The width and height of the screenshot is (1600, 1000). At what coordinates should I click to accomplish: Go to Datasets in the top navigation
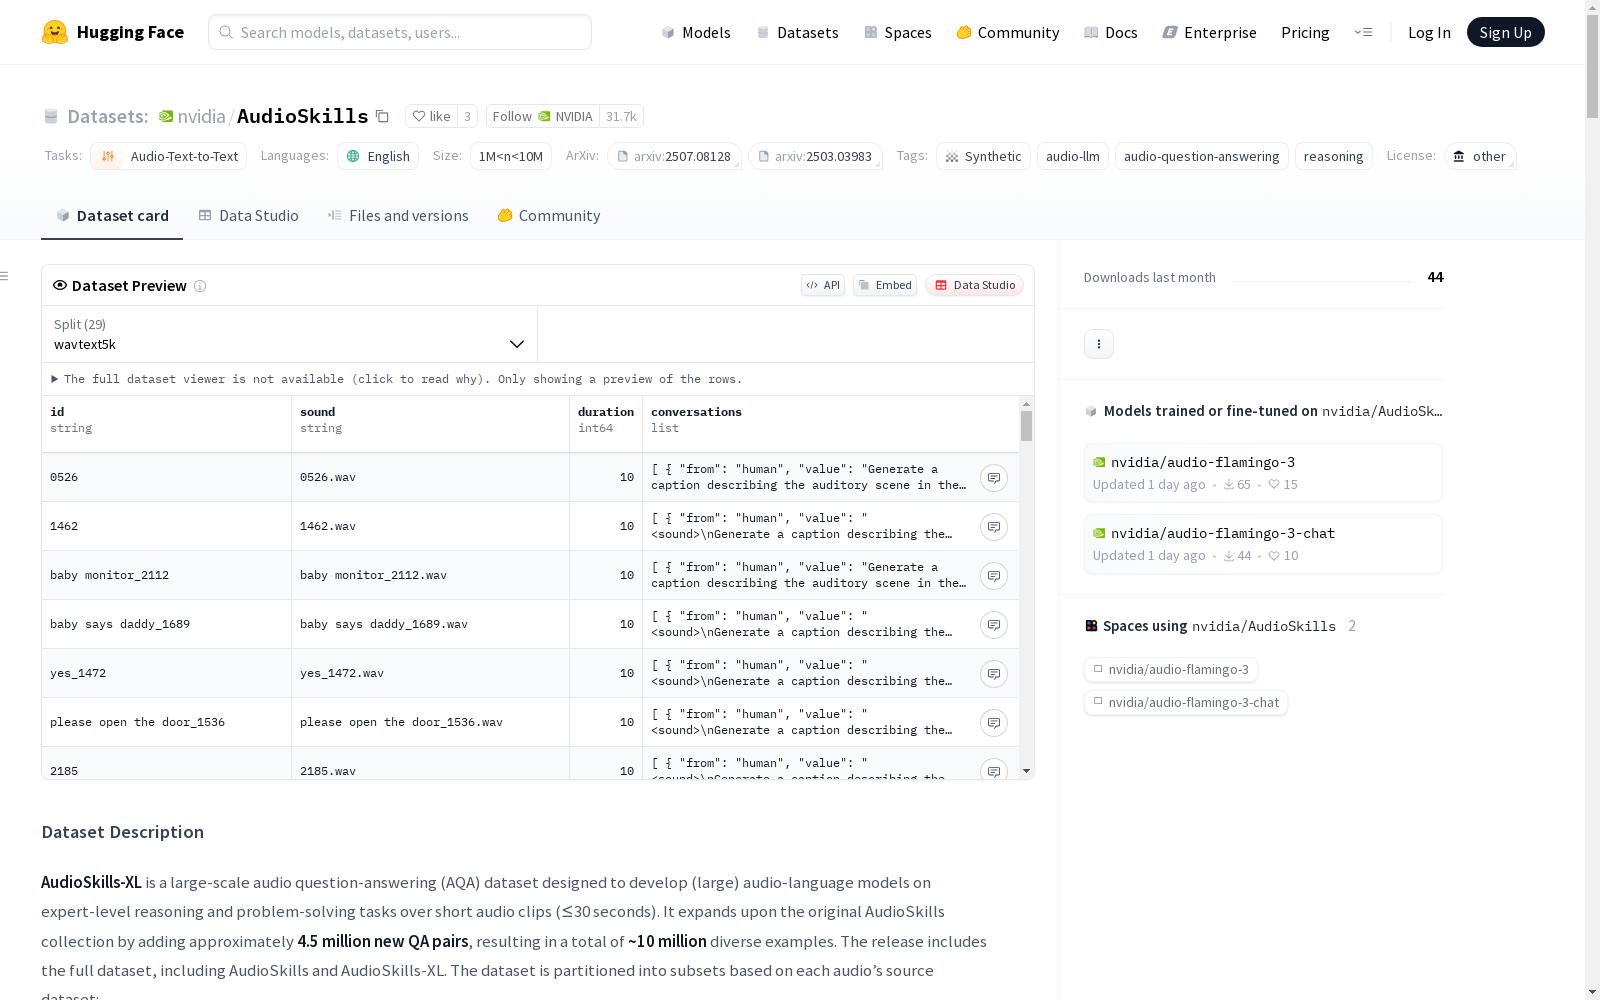pyautogui.click(x=797, y=32)
